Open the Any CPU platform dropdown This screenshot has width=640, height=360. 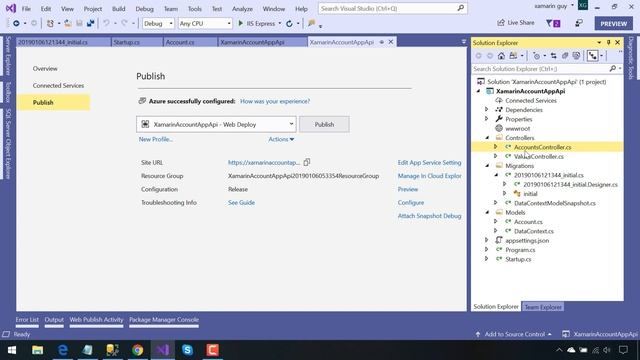pos(205,24)
